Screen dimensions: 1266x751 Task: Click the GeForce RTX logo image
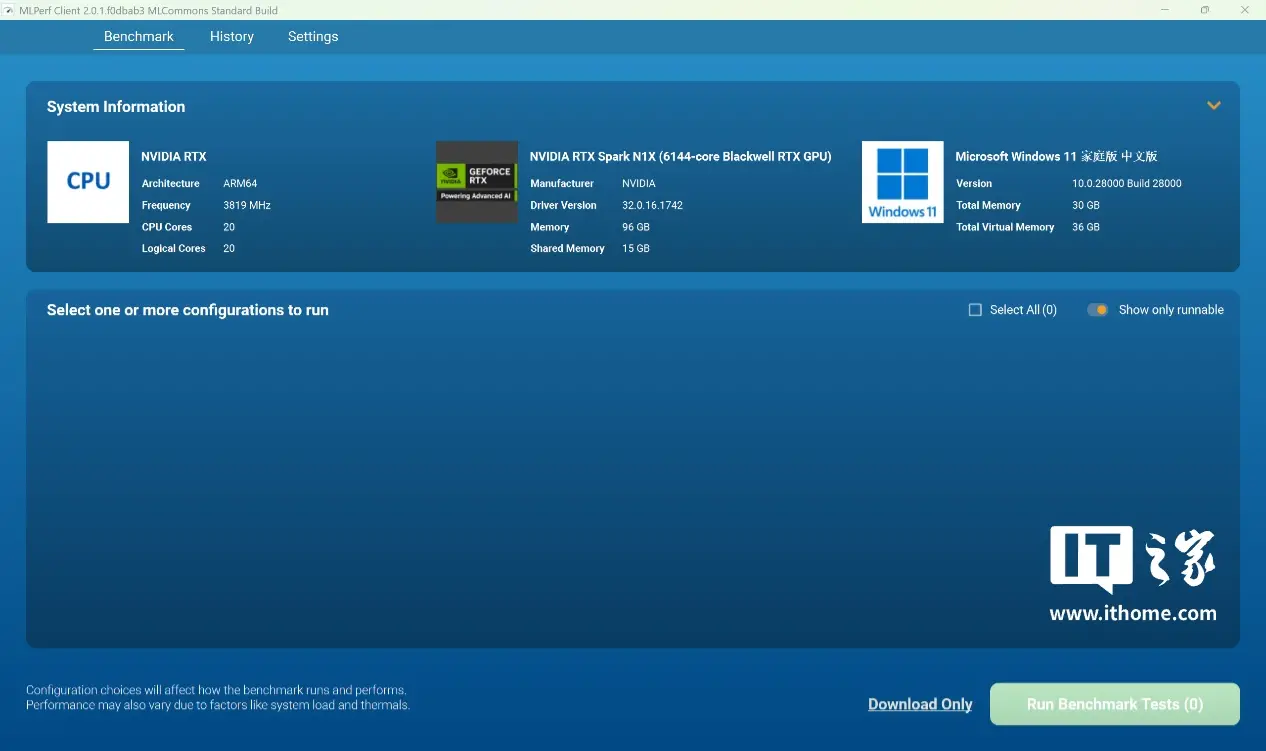coord(477,182)
